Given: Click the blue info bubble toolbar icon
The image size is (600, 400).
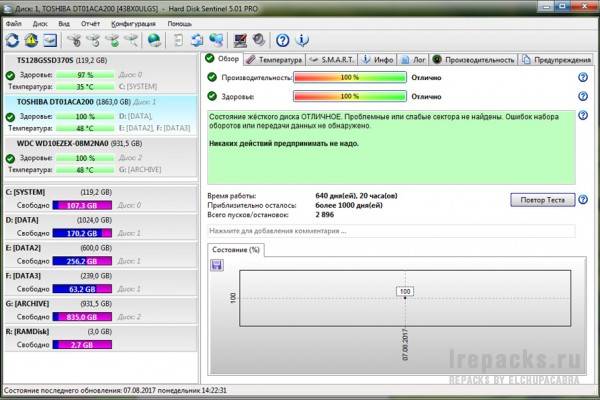Looking at the screenshot, I should point(302,40).
